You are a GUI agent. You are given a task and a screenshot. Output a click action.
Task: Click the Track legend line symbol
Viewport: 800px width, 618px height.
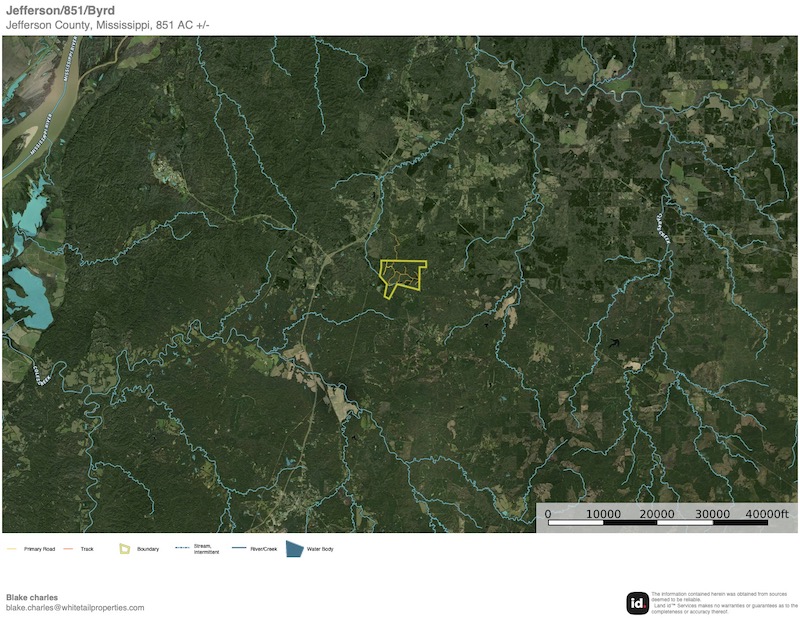pos(69,549)
